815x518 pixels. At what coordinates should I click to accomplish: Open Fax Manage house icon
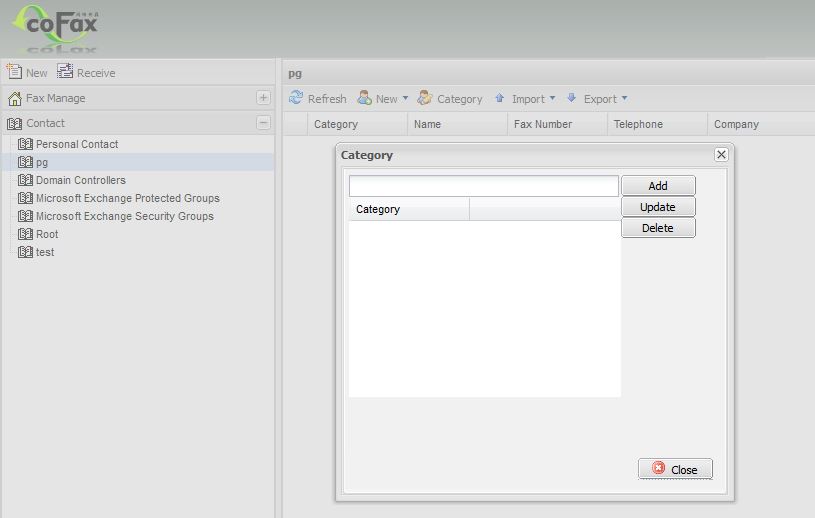(15, 98)
